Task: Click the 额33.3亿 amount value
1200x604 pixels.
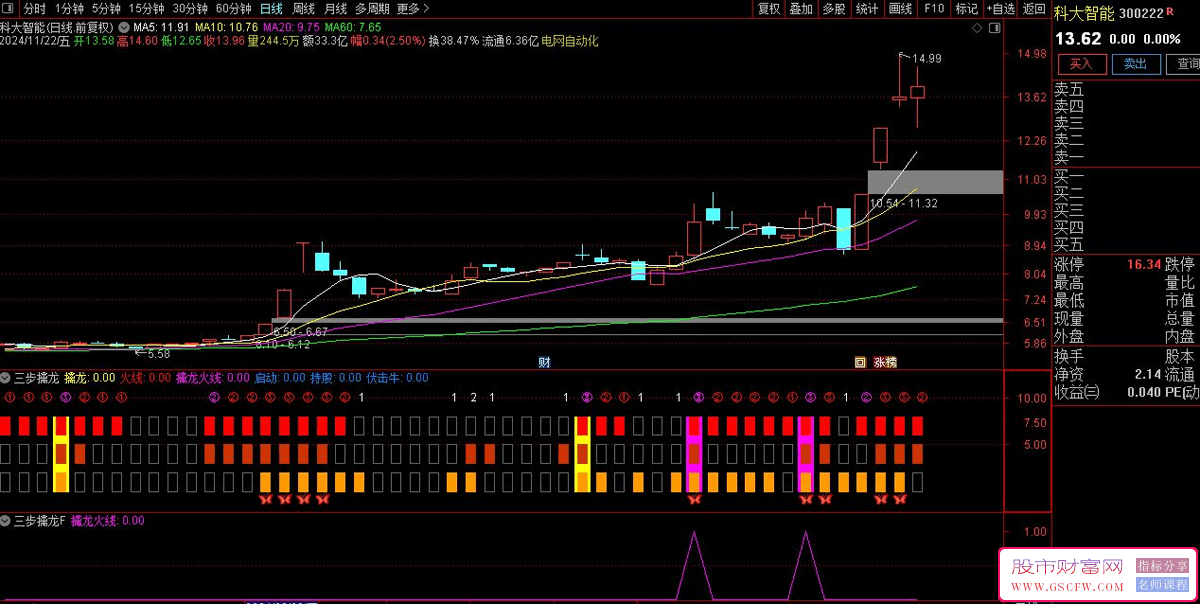Action: [325, 41]
